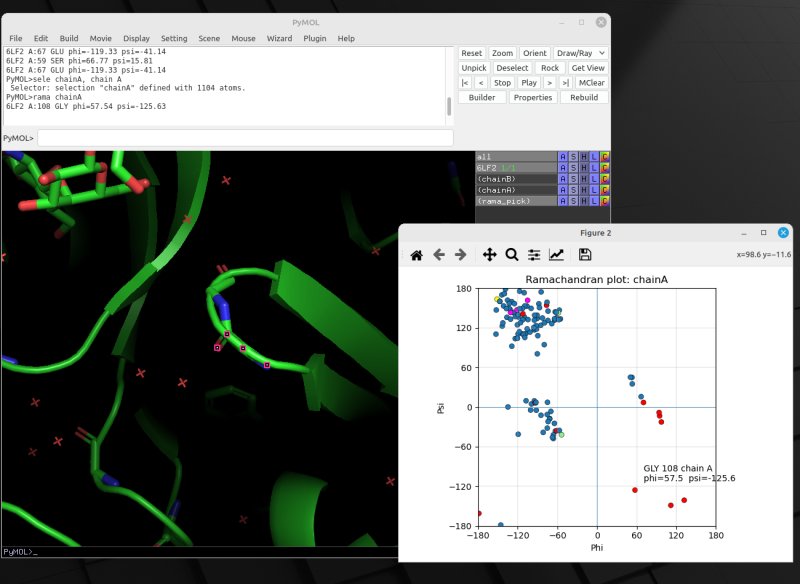The width and height of the screenshot is (800, 584).
Task: Toggle the (chainB) selection
Action: point(516,179)
